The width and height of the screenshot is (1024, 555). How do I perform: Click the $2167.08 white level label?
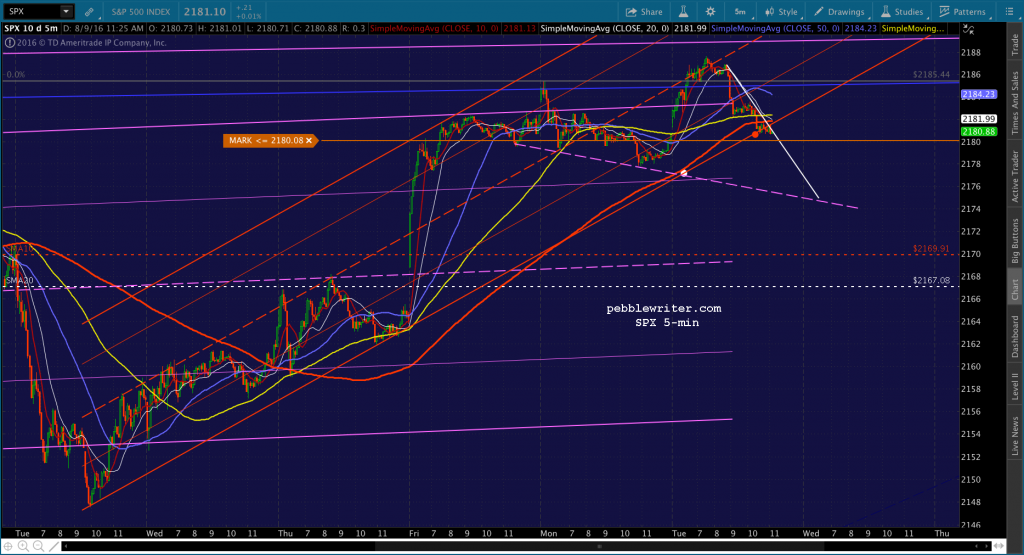(931, 281)
